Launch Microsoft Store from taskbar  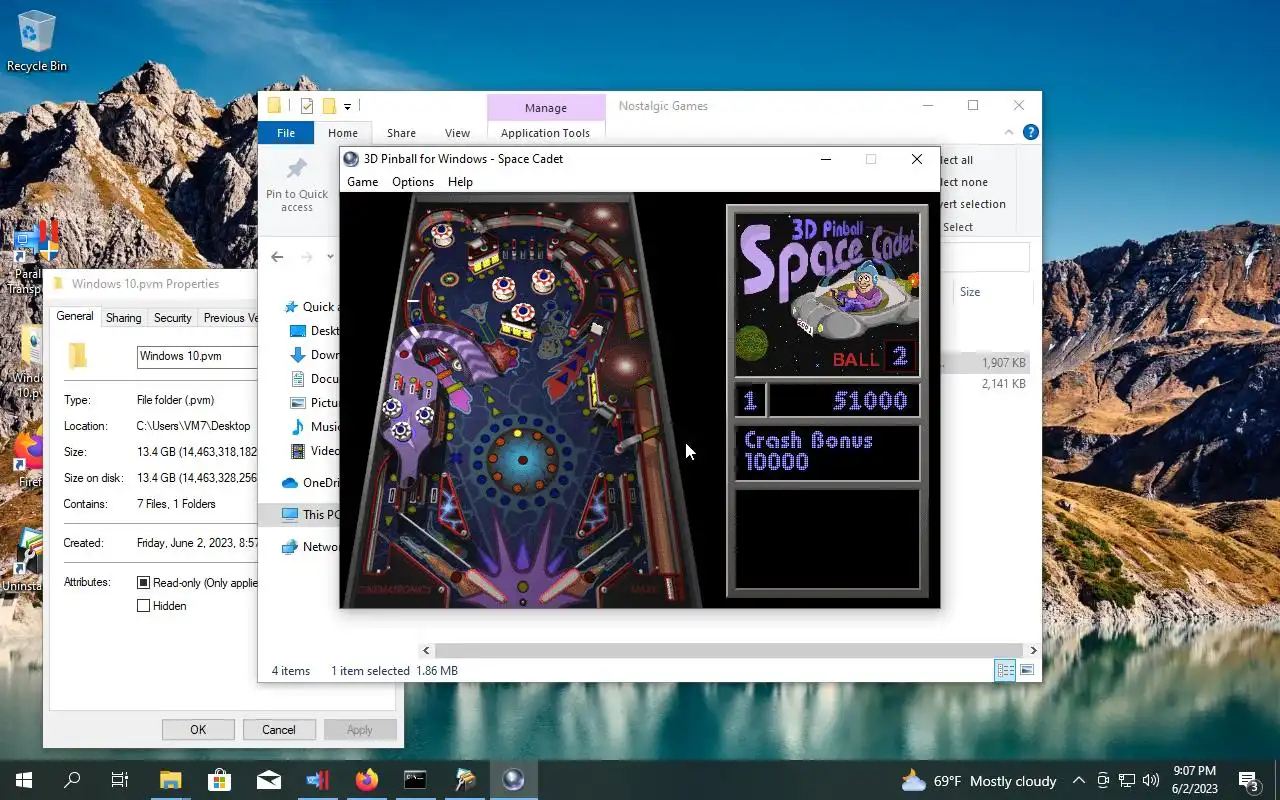click(219, 780)
